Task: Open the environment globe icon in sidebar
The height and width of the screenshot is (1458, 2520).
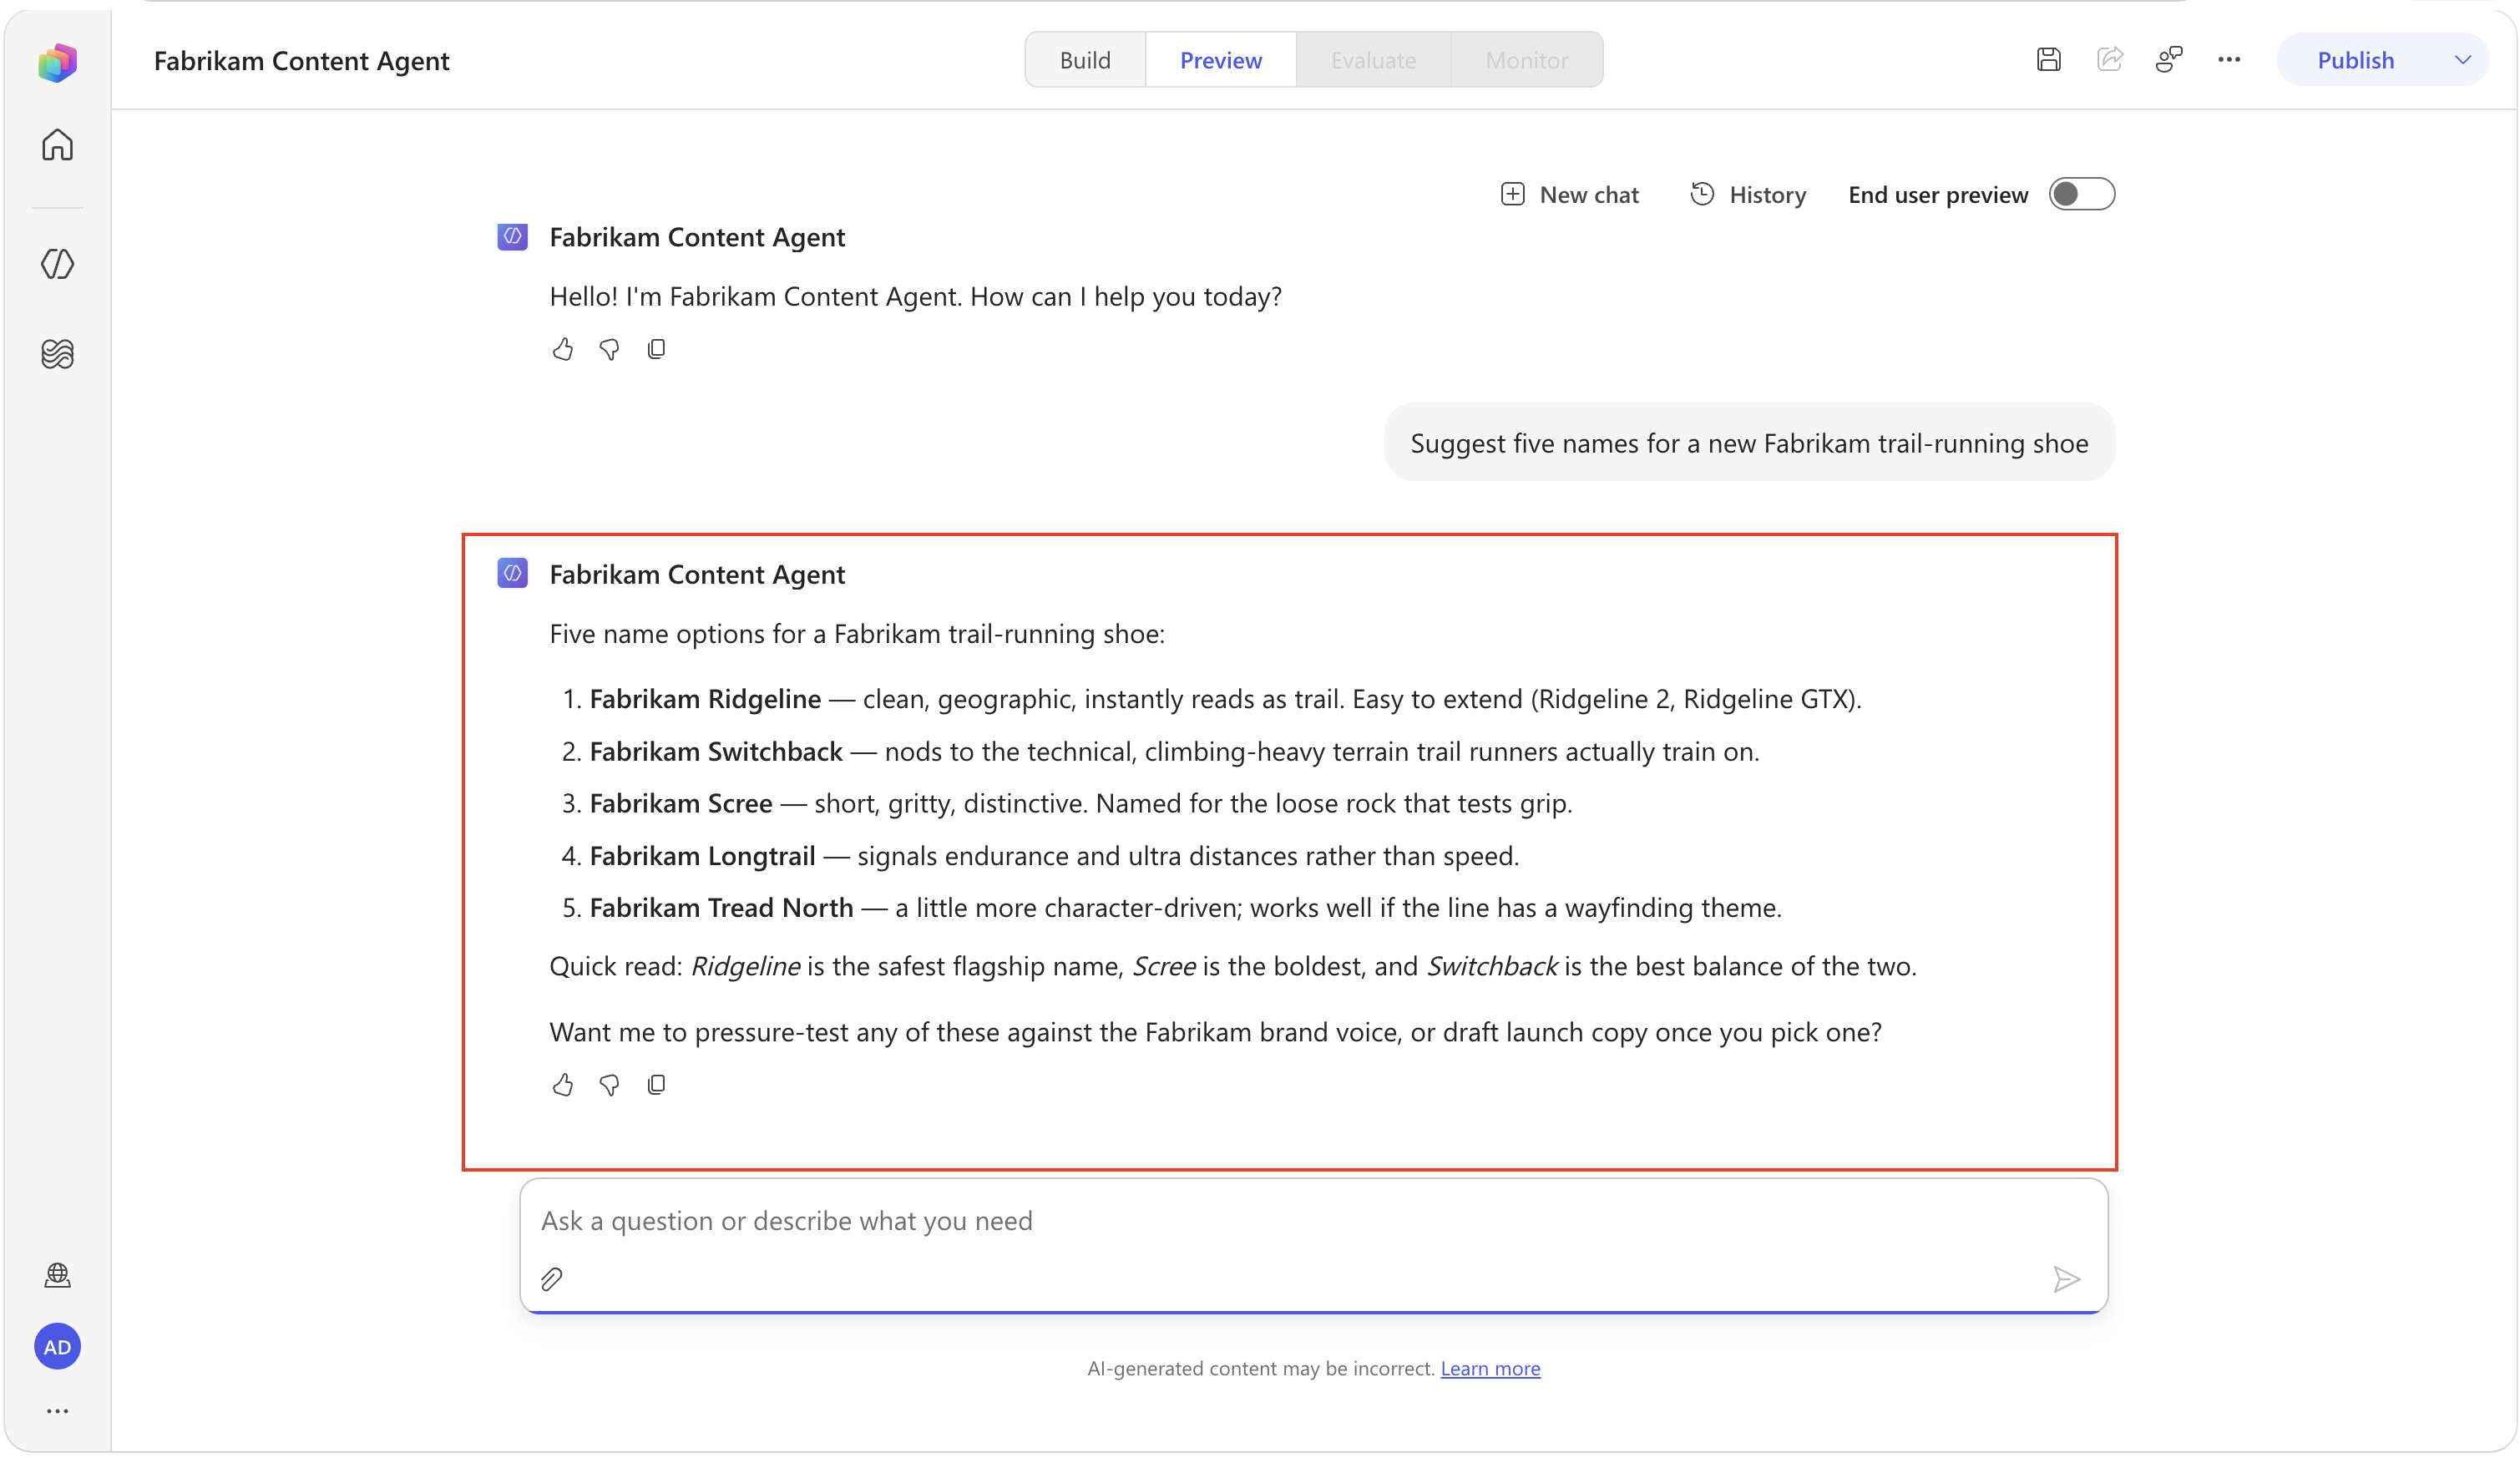Action: tap(57, 1275)
